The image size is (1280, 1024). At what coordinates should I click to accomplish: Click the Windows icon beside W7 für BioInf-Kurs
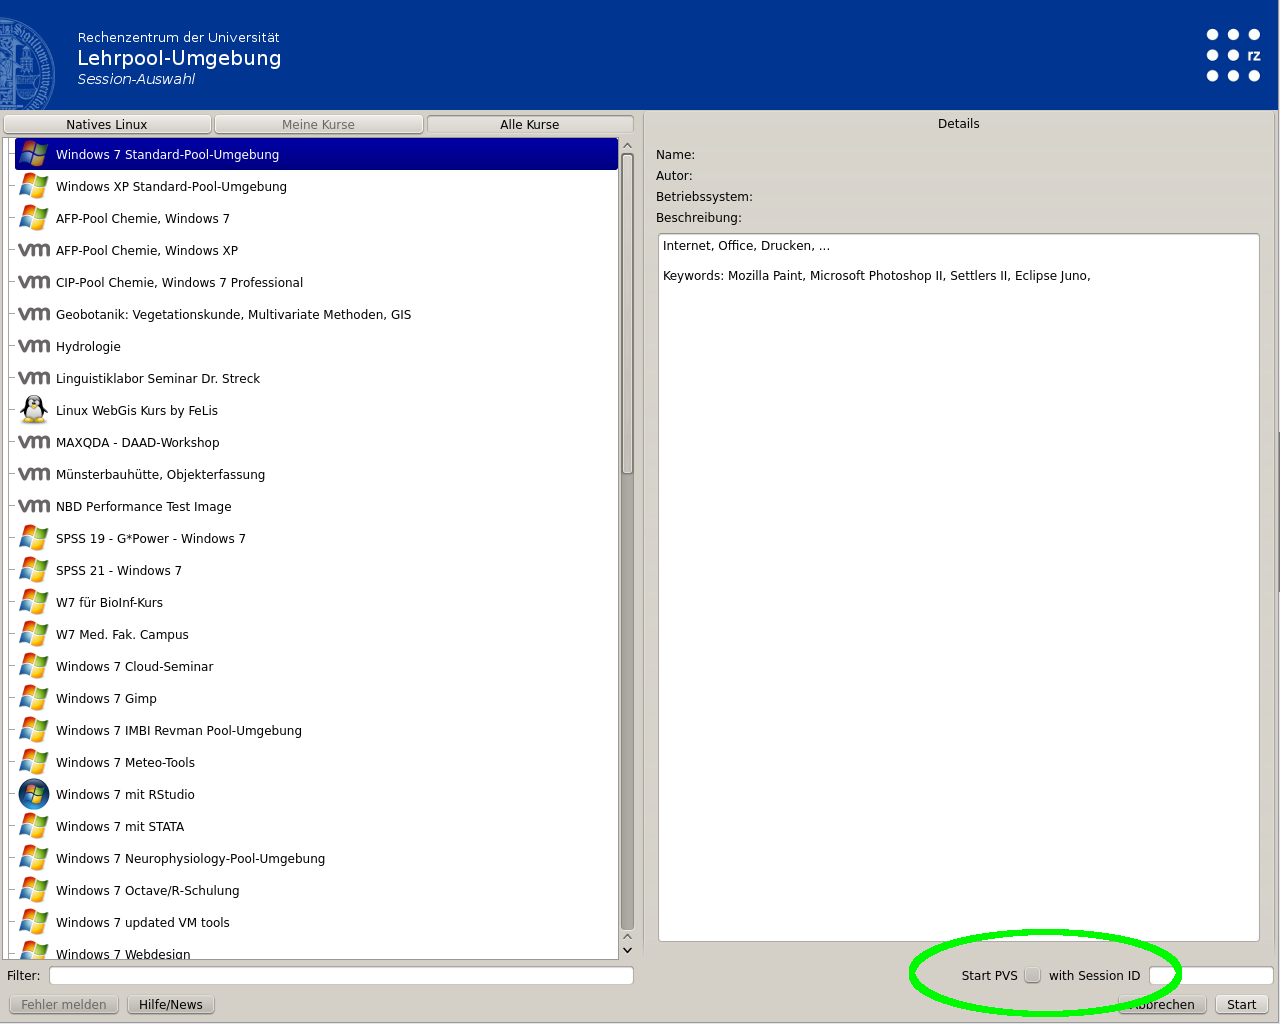pos(34,602)
